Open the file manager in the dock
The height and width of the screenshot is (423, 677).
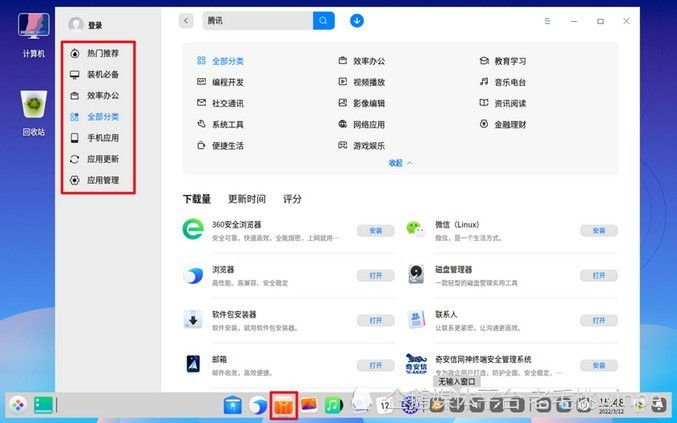(x=233, y=405)
